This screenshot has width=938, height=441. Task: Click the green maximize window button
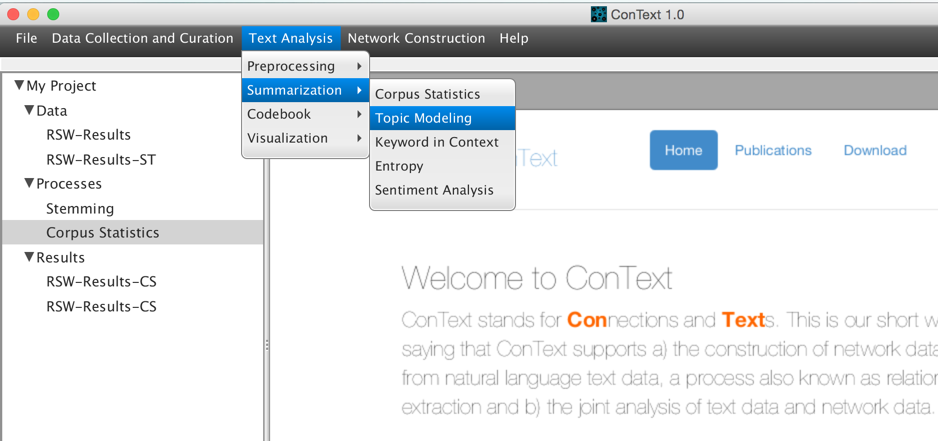tap(53, 14)
